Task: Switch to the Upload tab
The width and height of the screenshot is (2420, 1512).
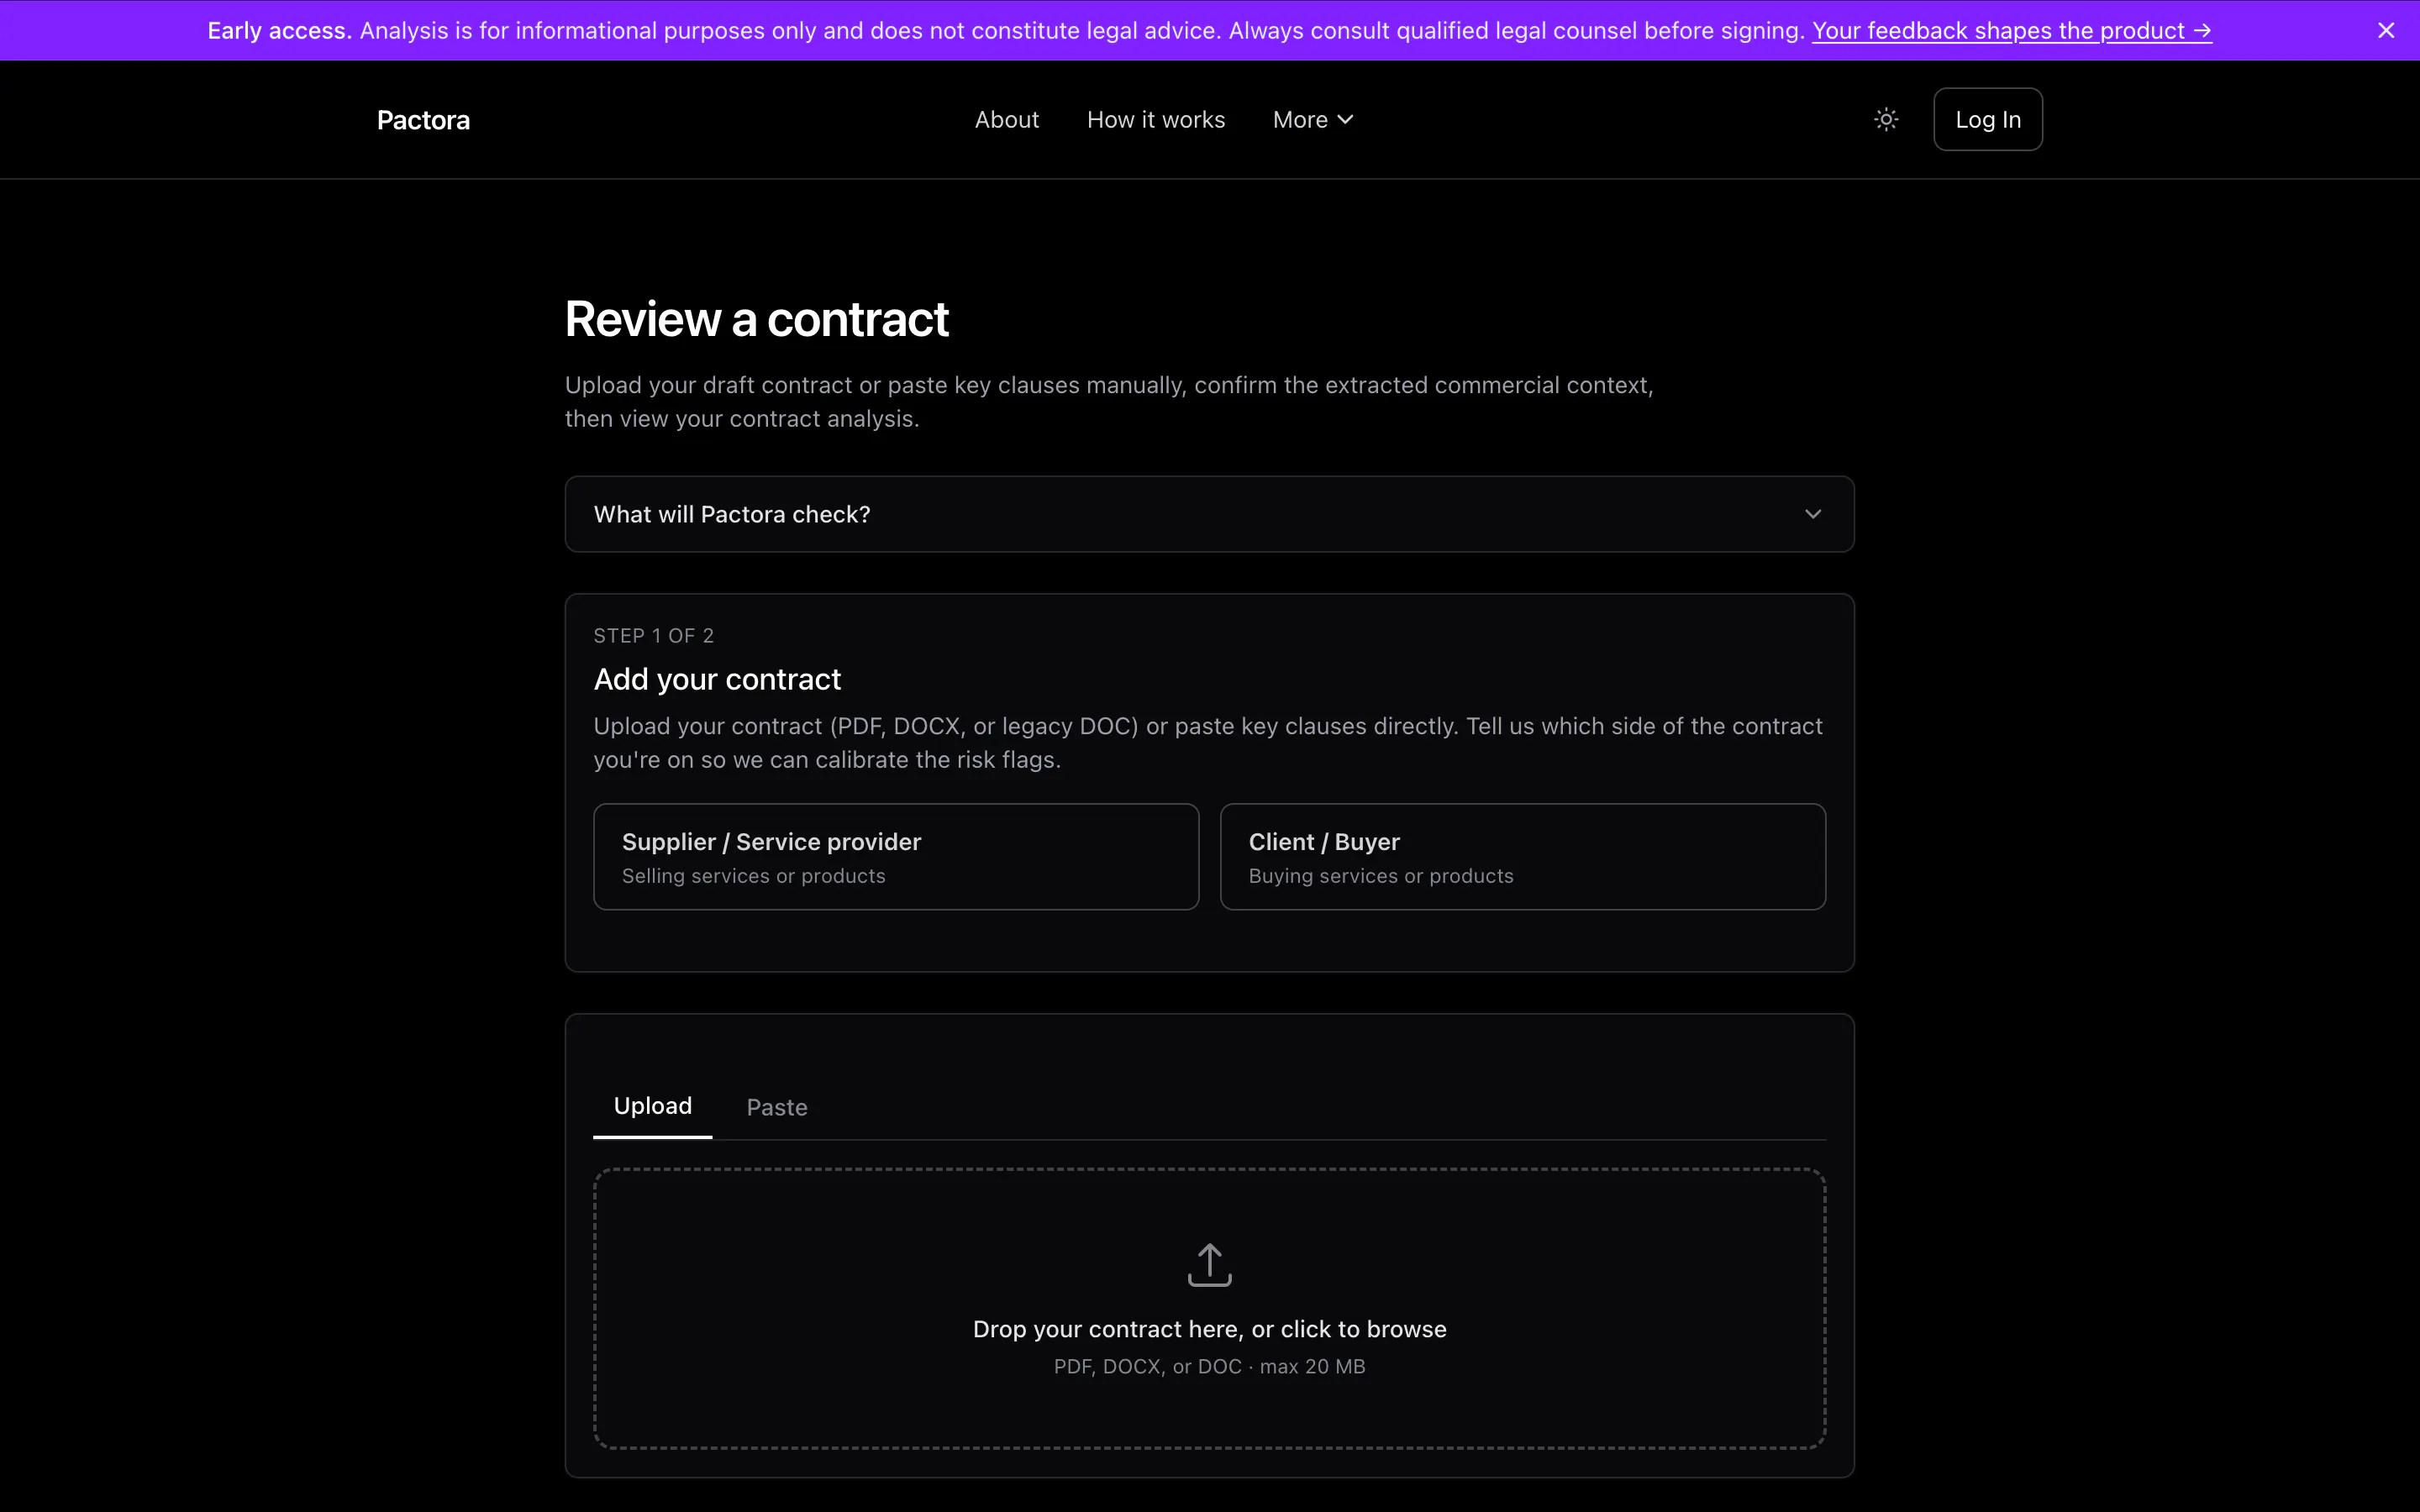Action: point(653,1106)
